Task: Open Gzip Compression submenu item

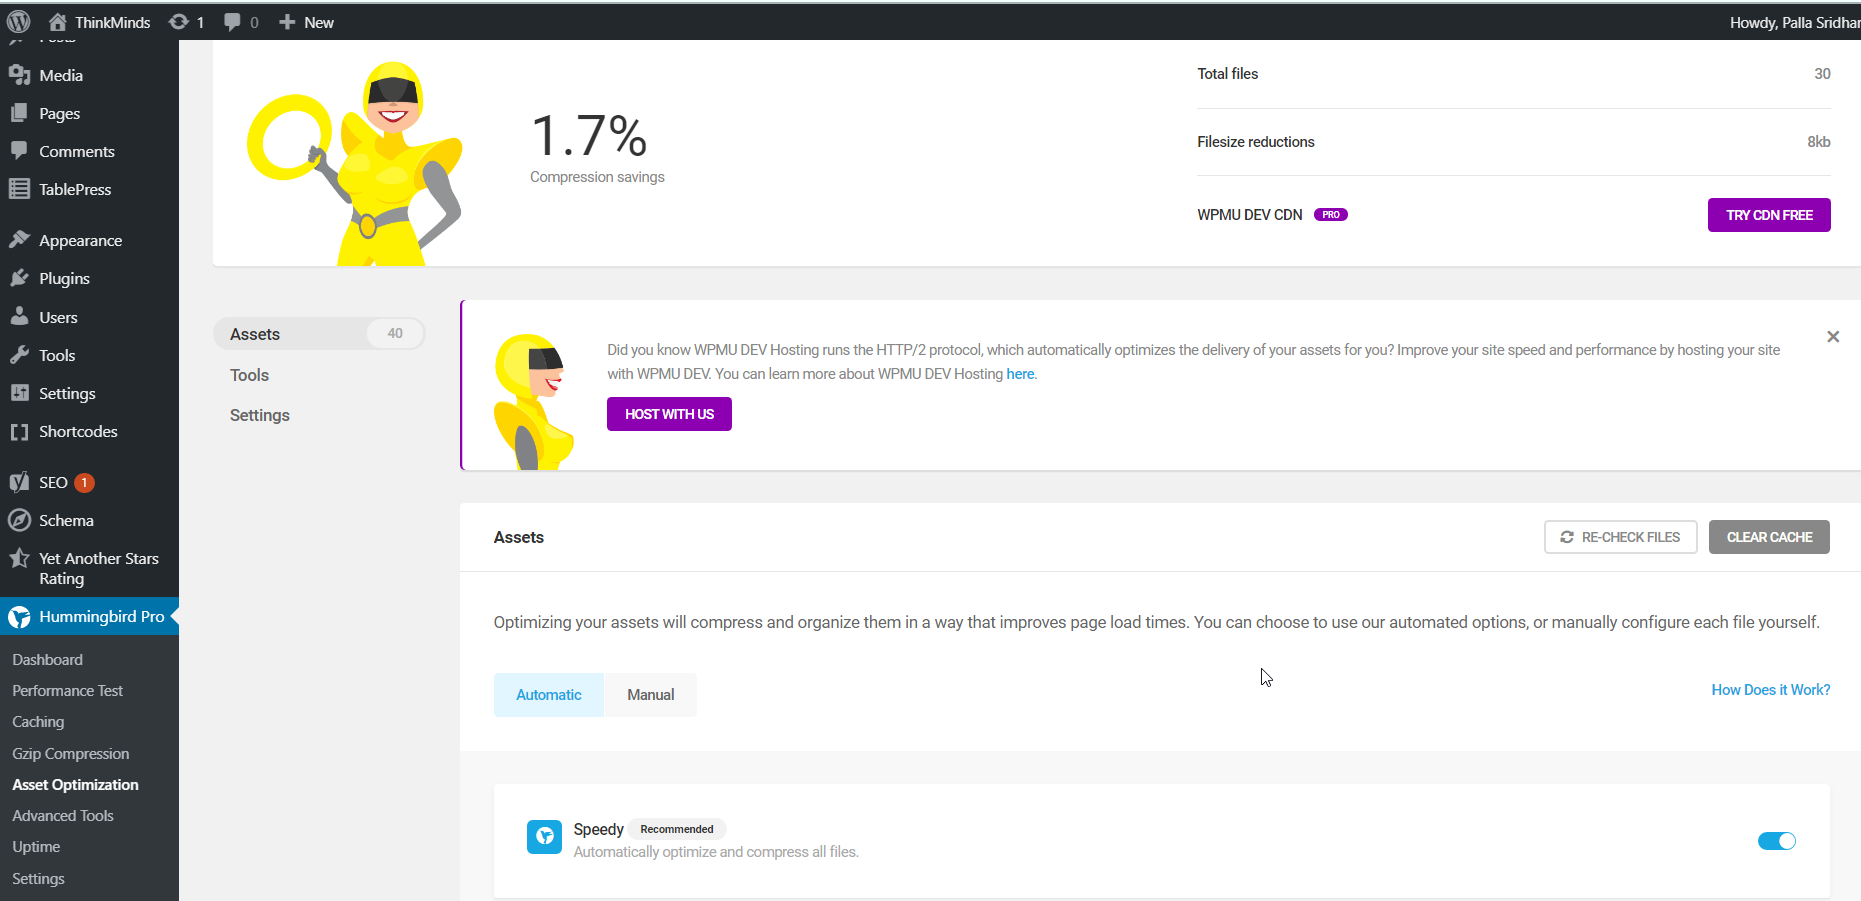Action: click(x=70, y=754)
